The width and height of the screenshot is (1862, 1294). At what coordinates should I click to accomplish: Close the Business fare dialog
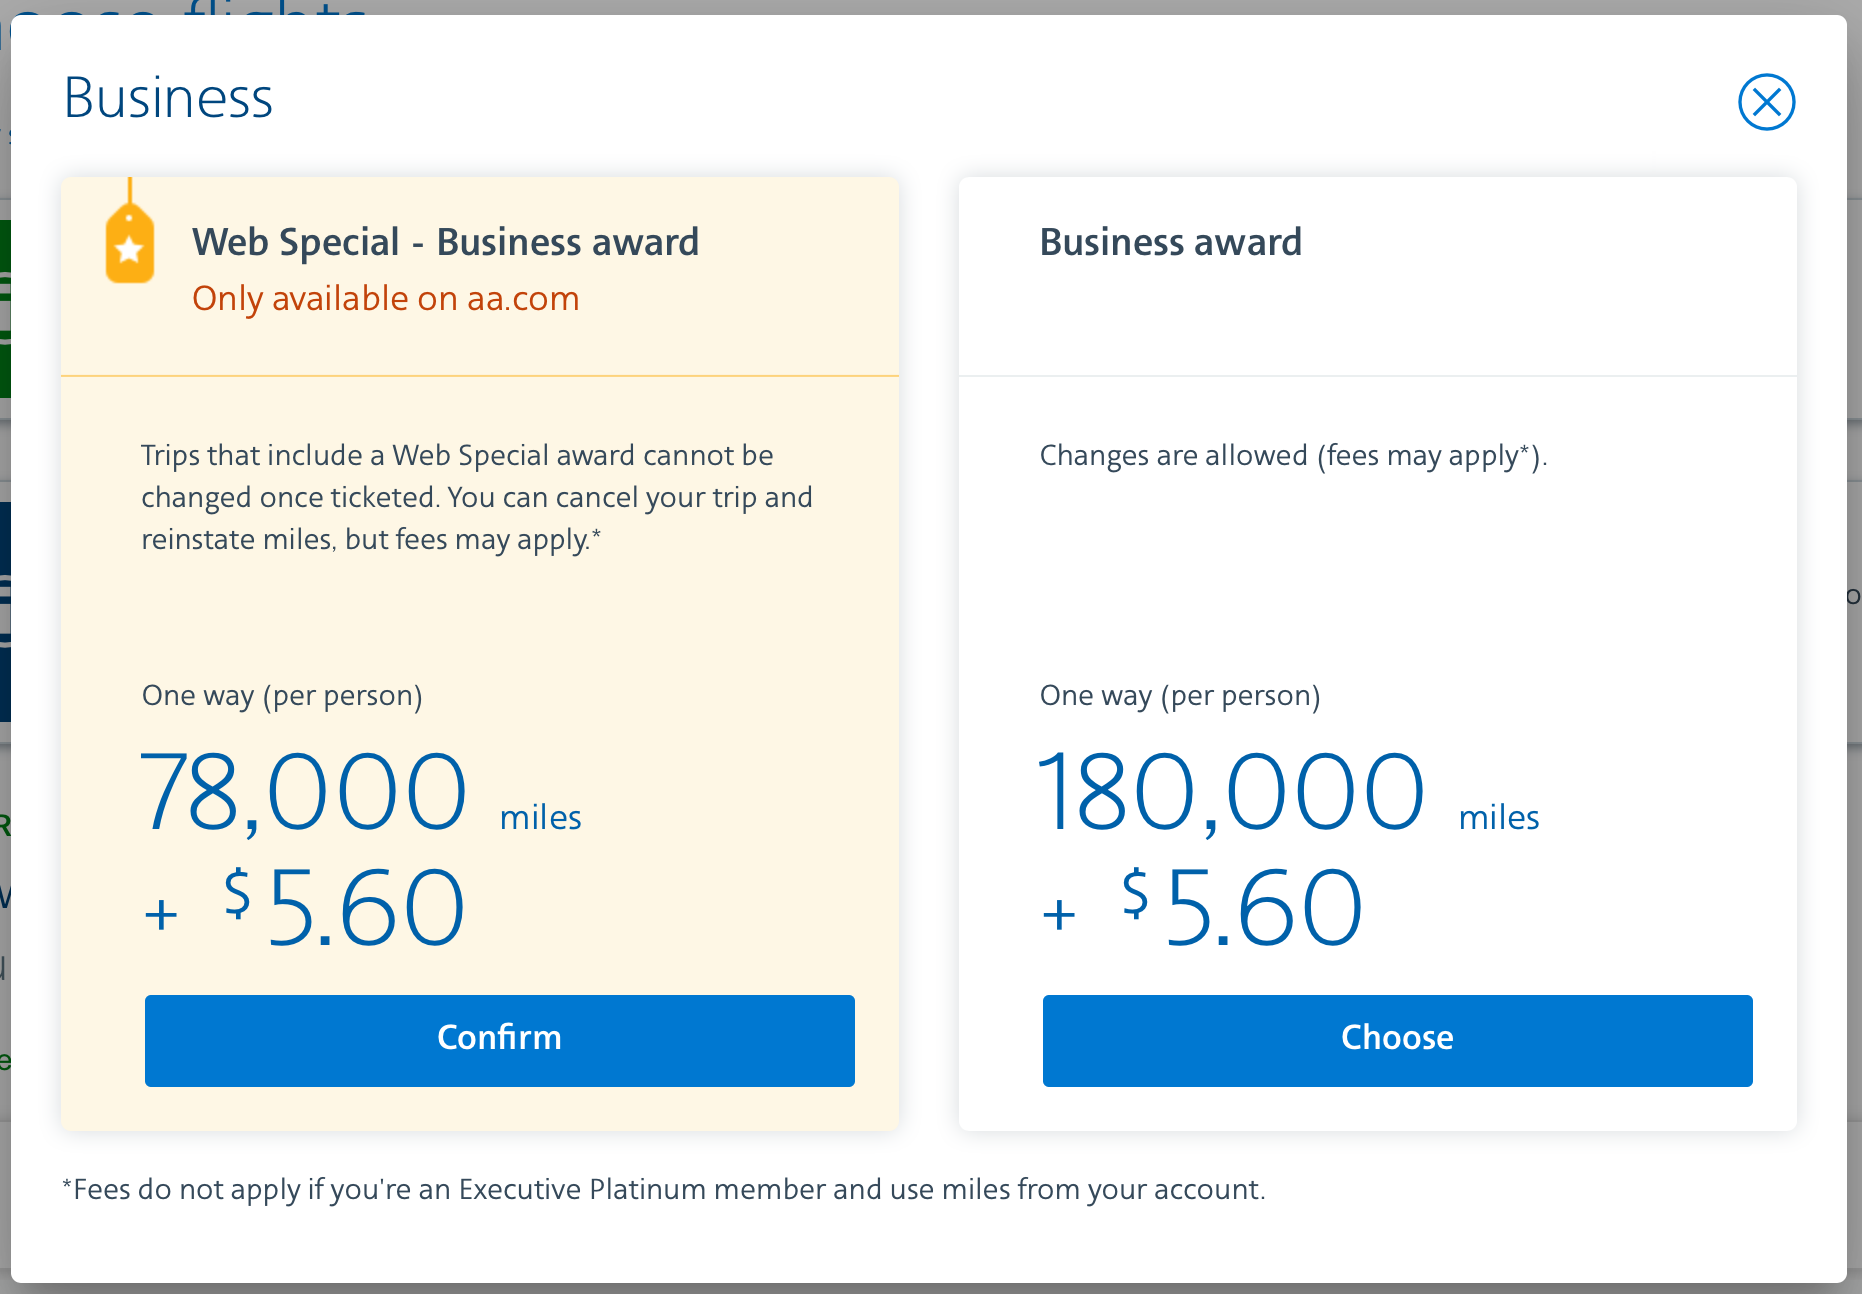(1766, 102)
